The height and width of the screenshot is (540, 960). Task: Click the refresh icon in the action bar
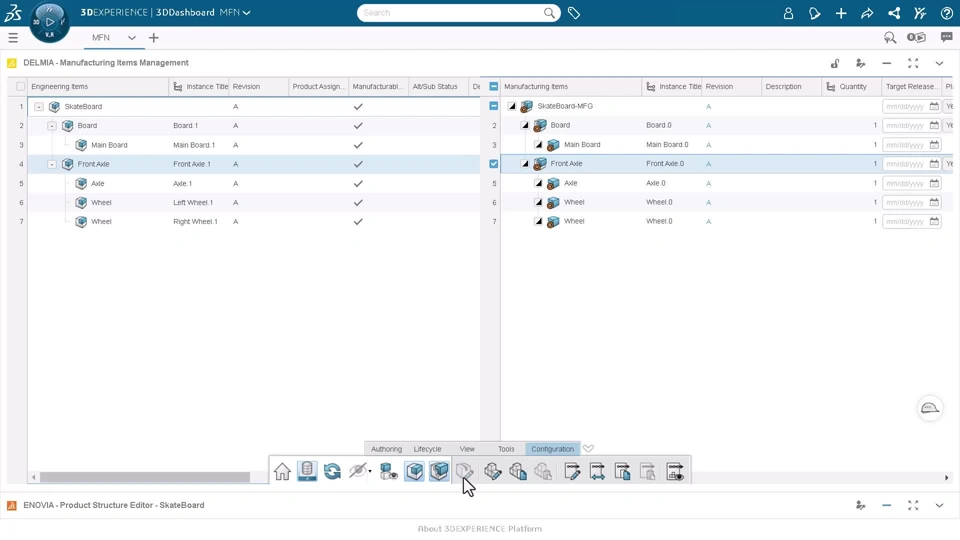pyautogui.click(x=332, y=471)
